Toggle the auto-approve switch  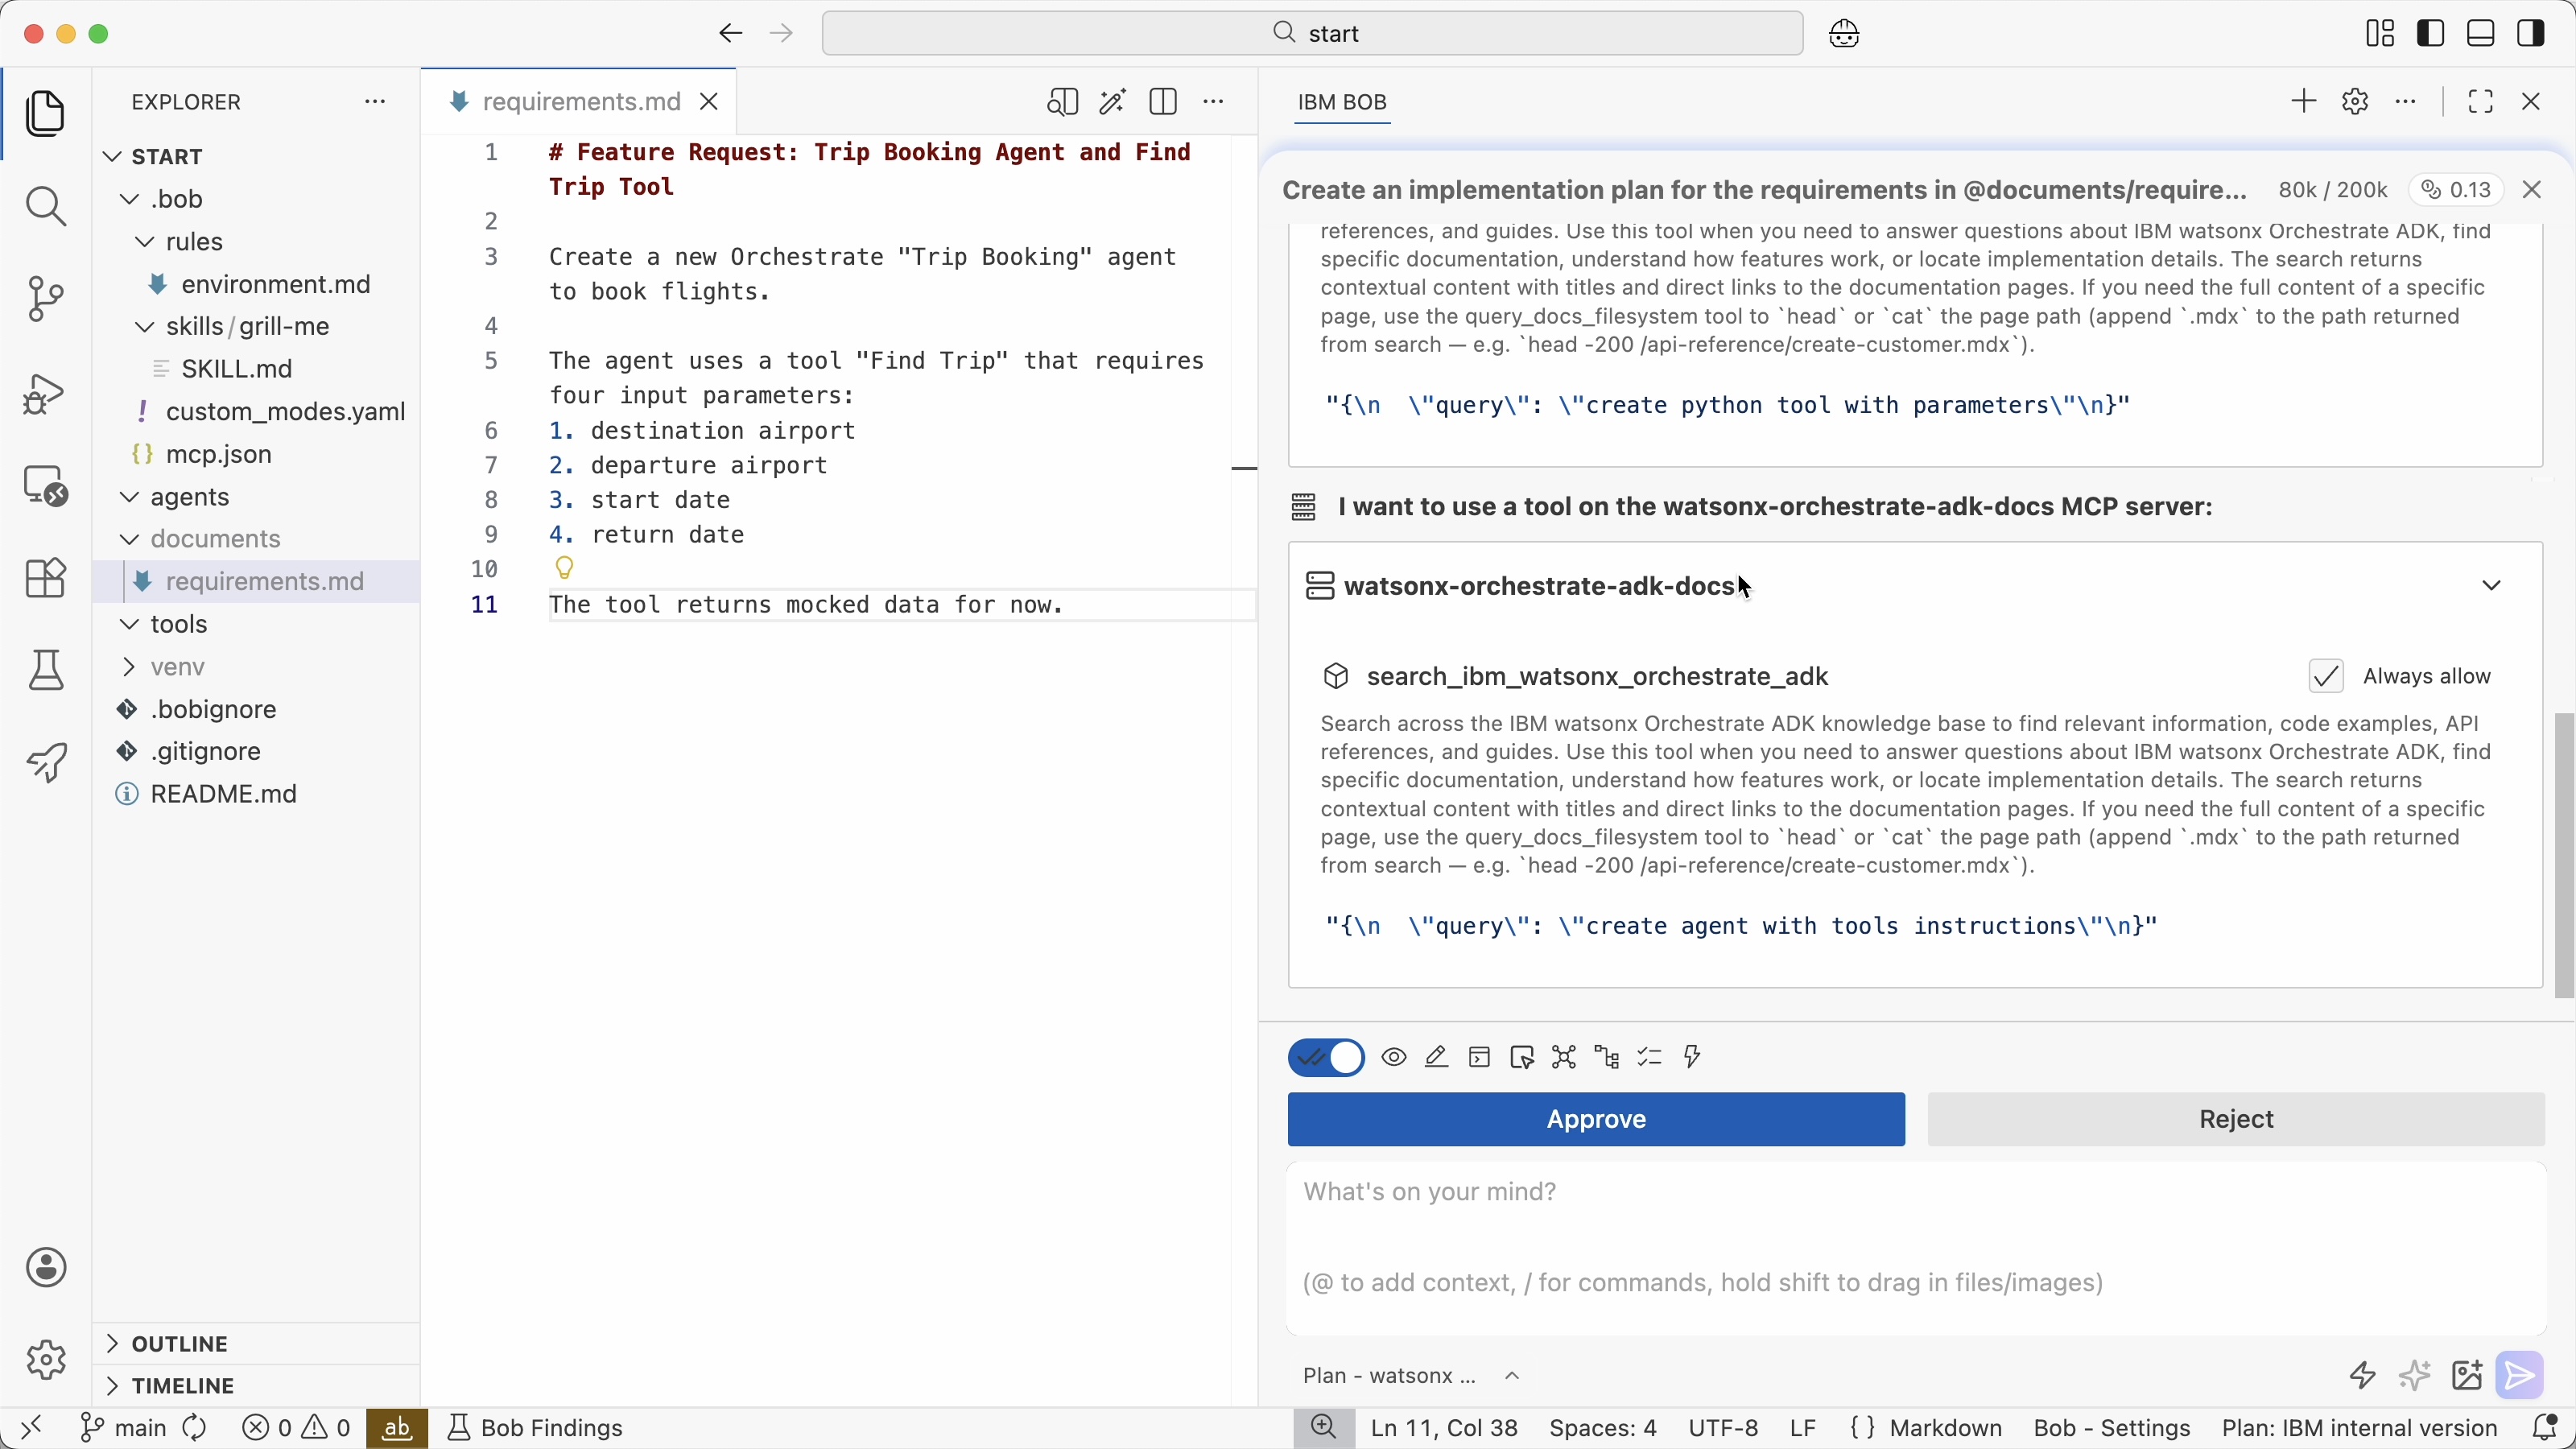tap(1326, 1058)
